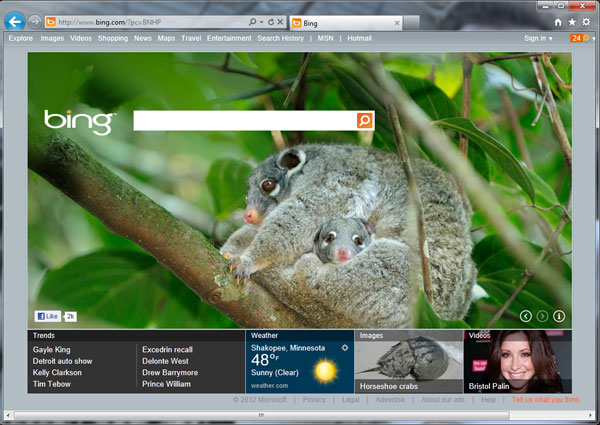Open the Entertainment menu item
The height and width of the screenshot is (425, 600).
pyautogui.click(x=229, y=38)
